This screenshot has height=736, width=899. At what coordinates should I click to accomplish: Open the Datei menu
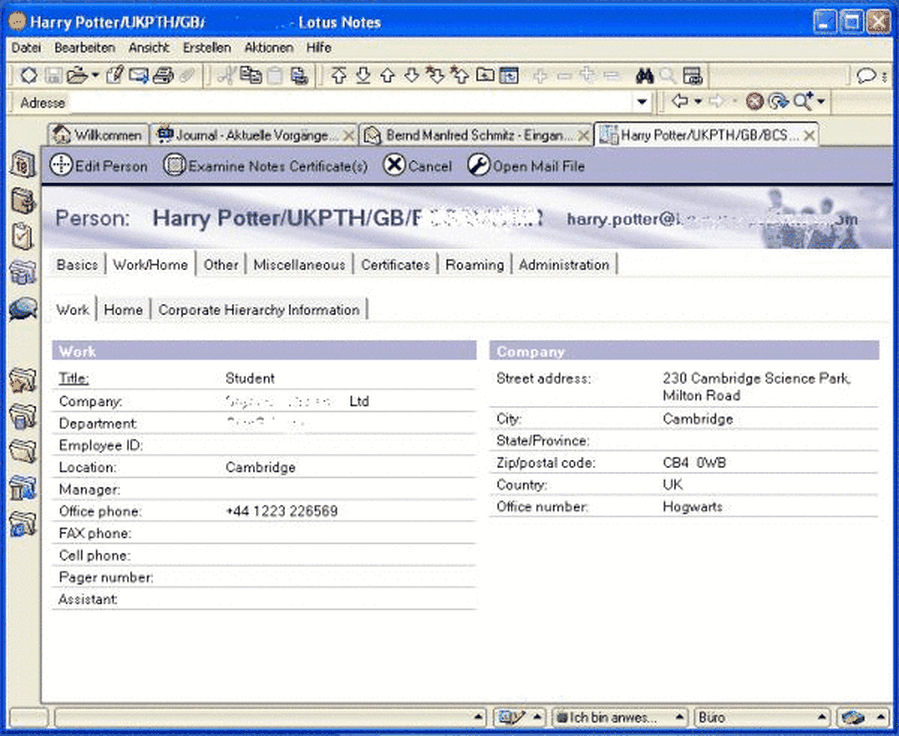pyautogui.click(x=26, y=48)
